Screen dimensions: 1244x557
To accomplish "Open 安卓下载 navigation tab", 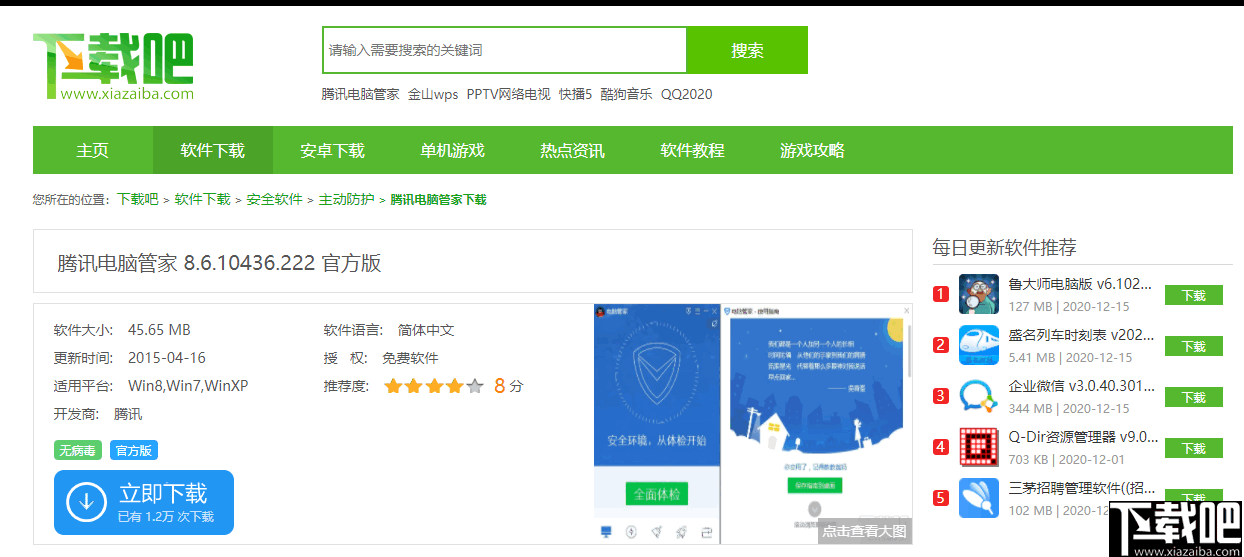I will pyautogui.click(x=333, y=150).
